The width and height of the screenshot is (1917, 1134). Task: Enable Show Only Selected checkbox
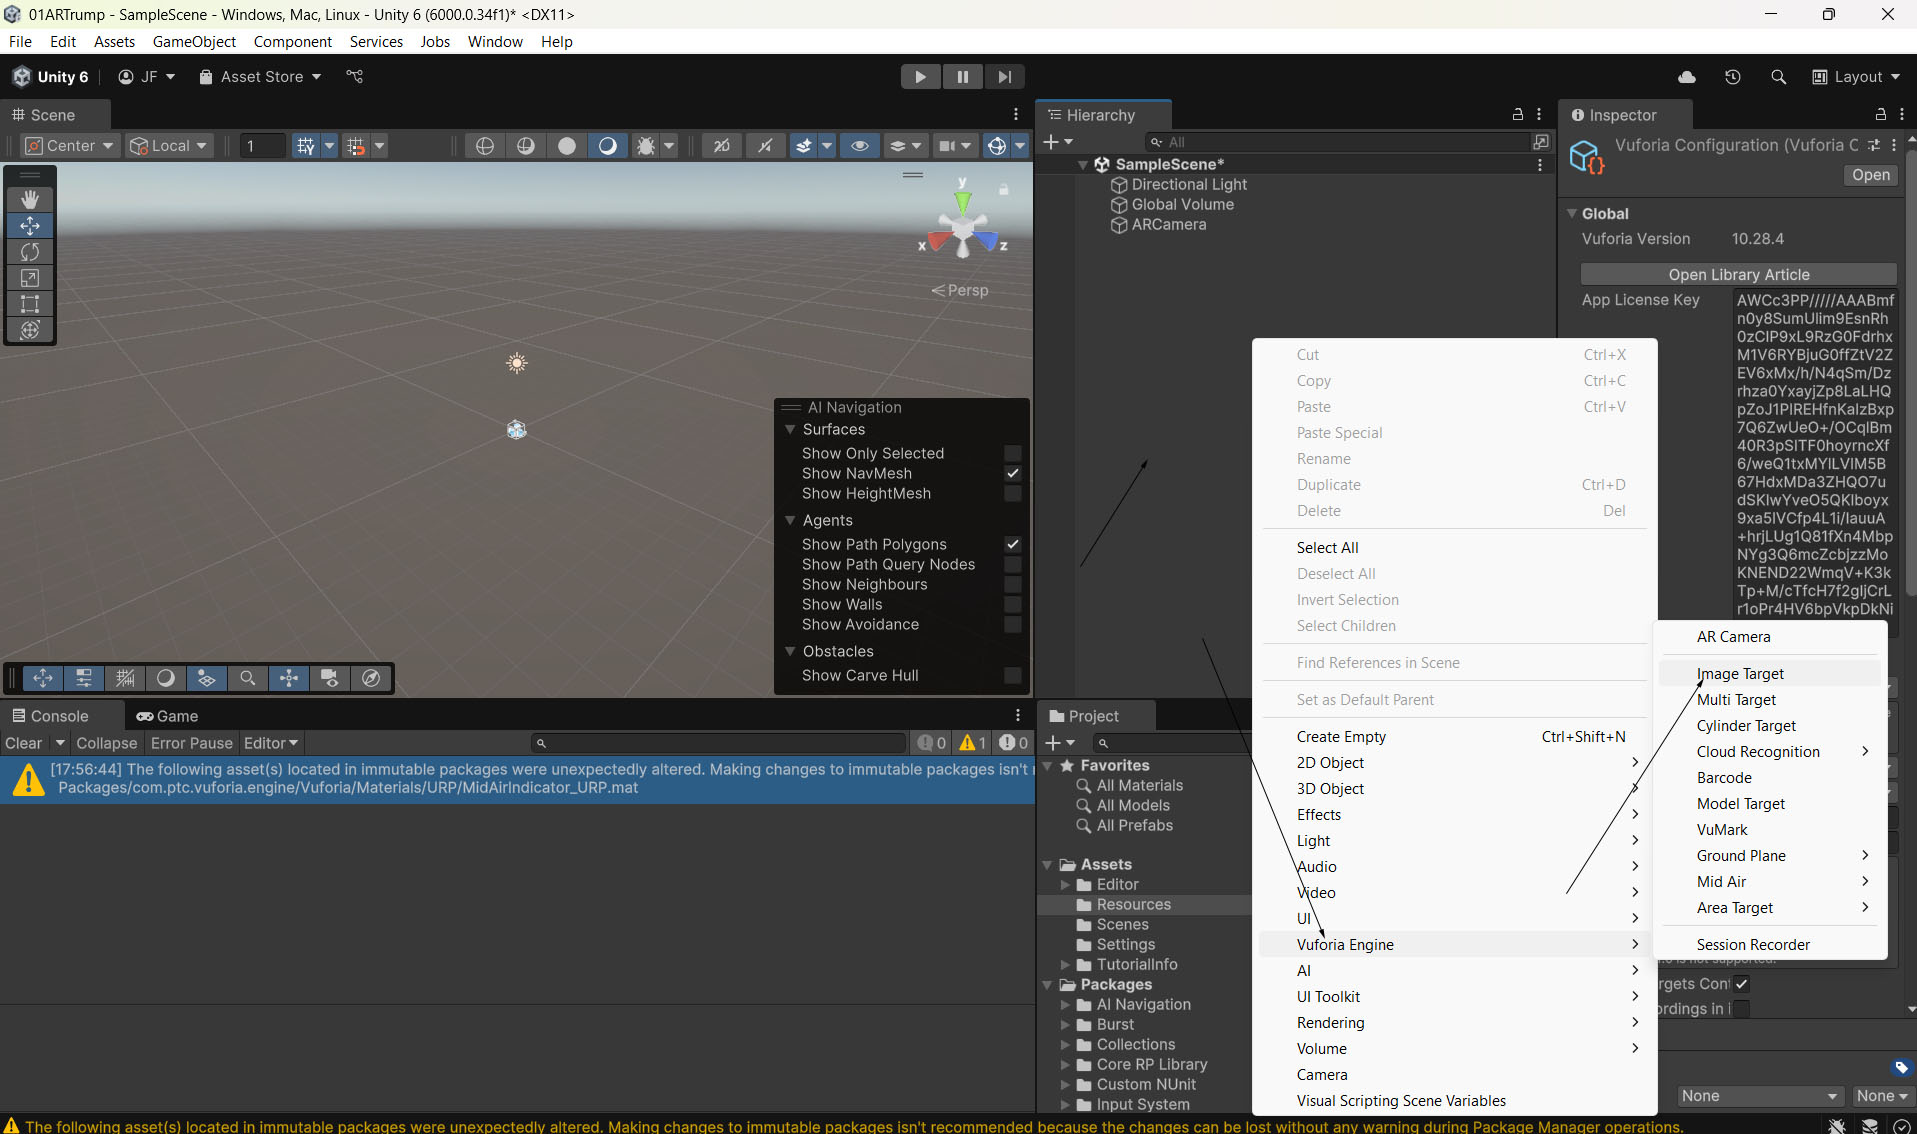point(1012,453)
